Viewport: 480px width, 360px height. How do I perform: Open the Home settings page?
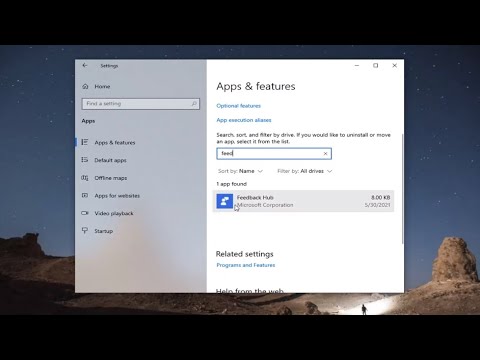click(x=102, y=87)
